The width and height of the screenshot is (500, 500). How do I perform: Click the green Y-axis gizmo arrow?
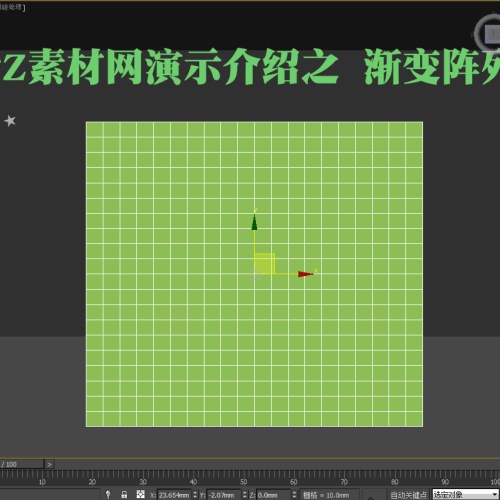point(255,222)
